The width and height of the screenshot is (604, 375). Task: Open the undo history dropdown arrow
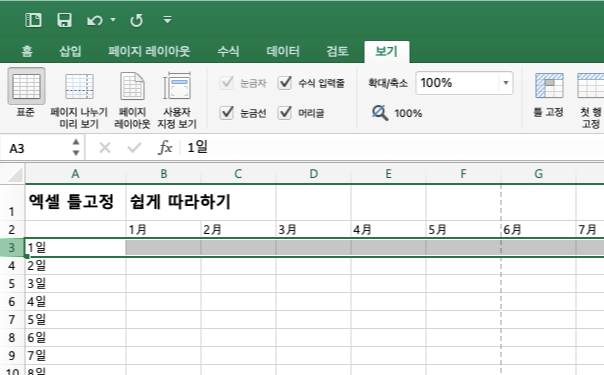click(113, 19)
